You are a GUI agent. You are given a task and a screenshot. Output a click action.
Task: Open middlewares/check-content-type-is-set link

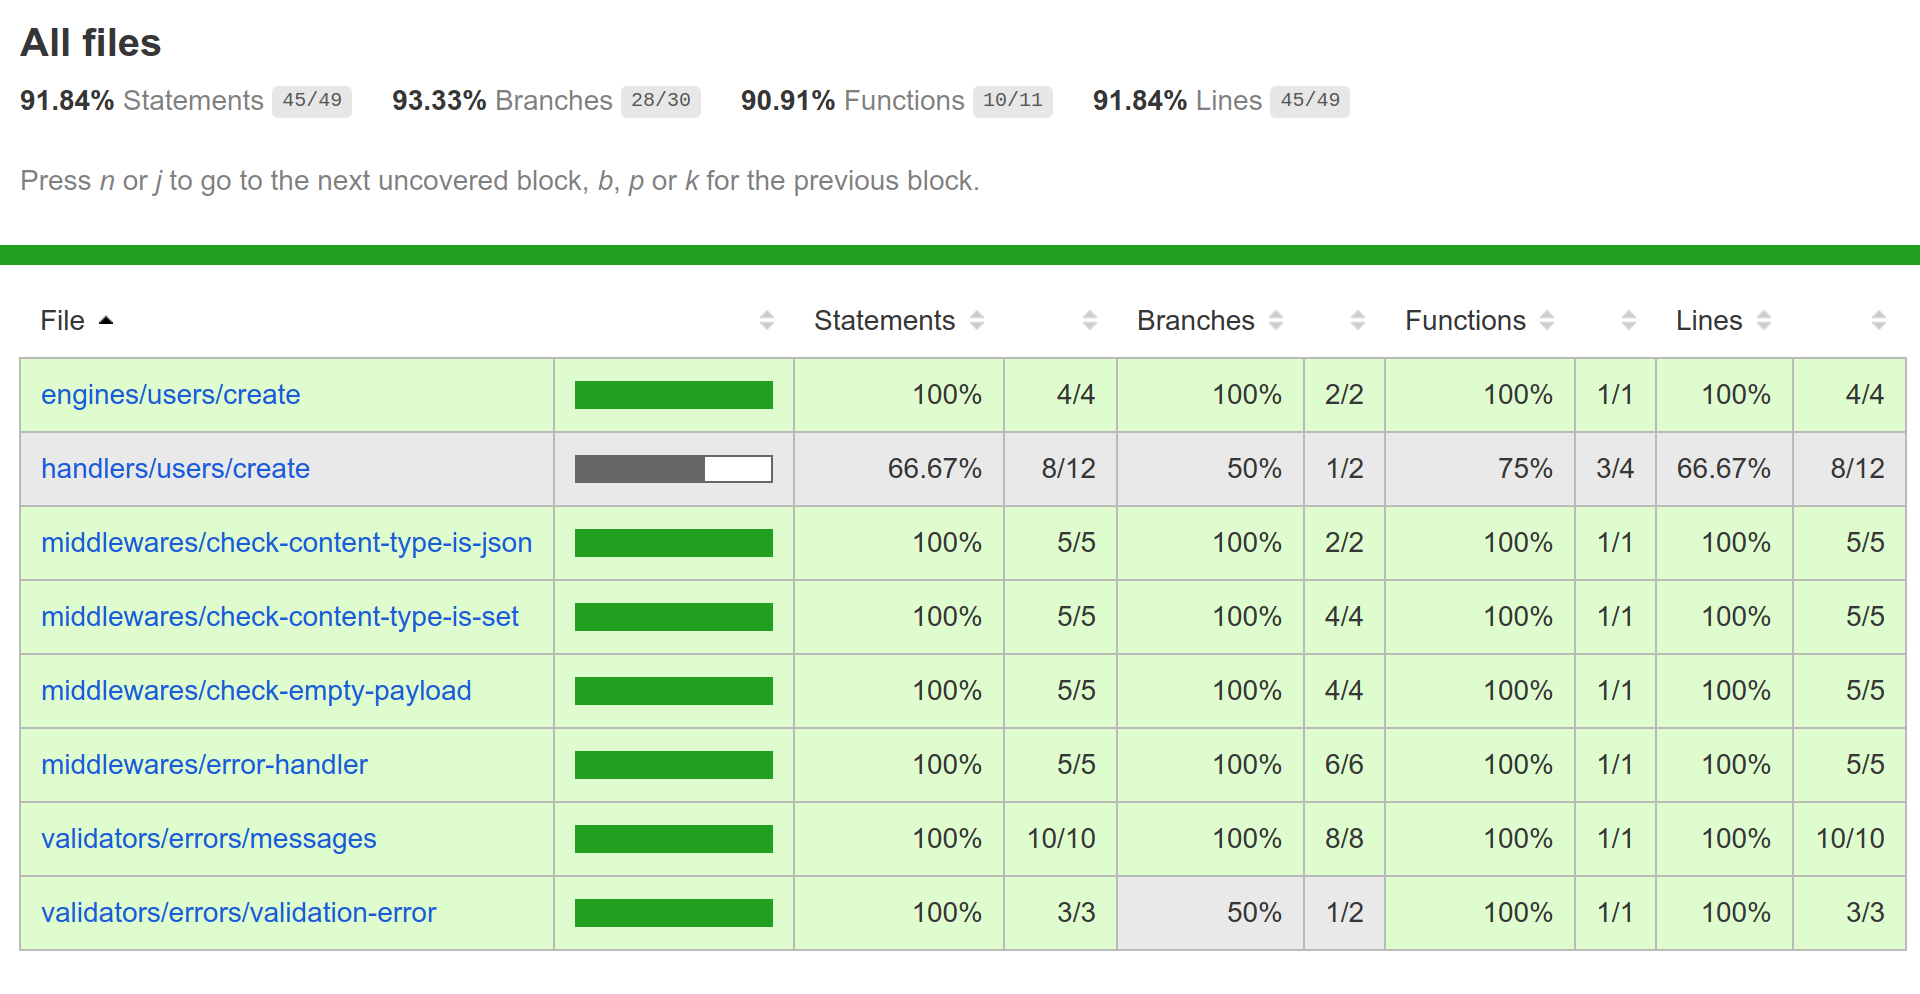coord(280,617)
